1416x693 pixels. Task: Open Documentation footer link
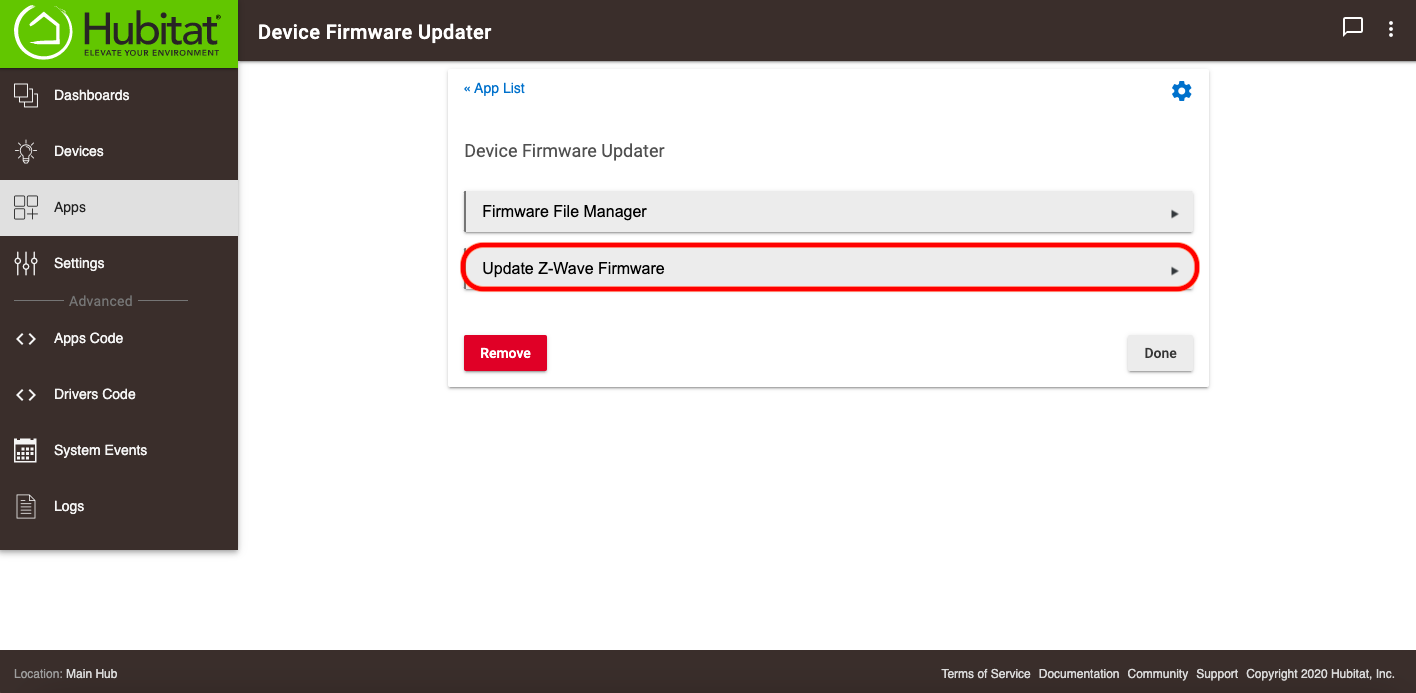1079,674
